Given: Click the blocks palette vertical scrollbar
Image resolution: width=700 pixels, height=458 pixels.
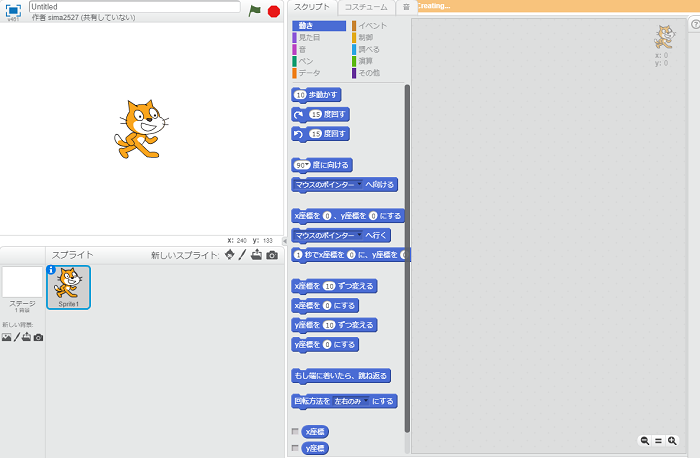Looking at the screenshot, I should point(407,259).
